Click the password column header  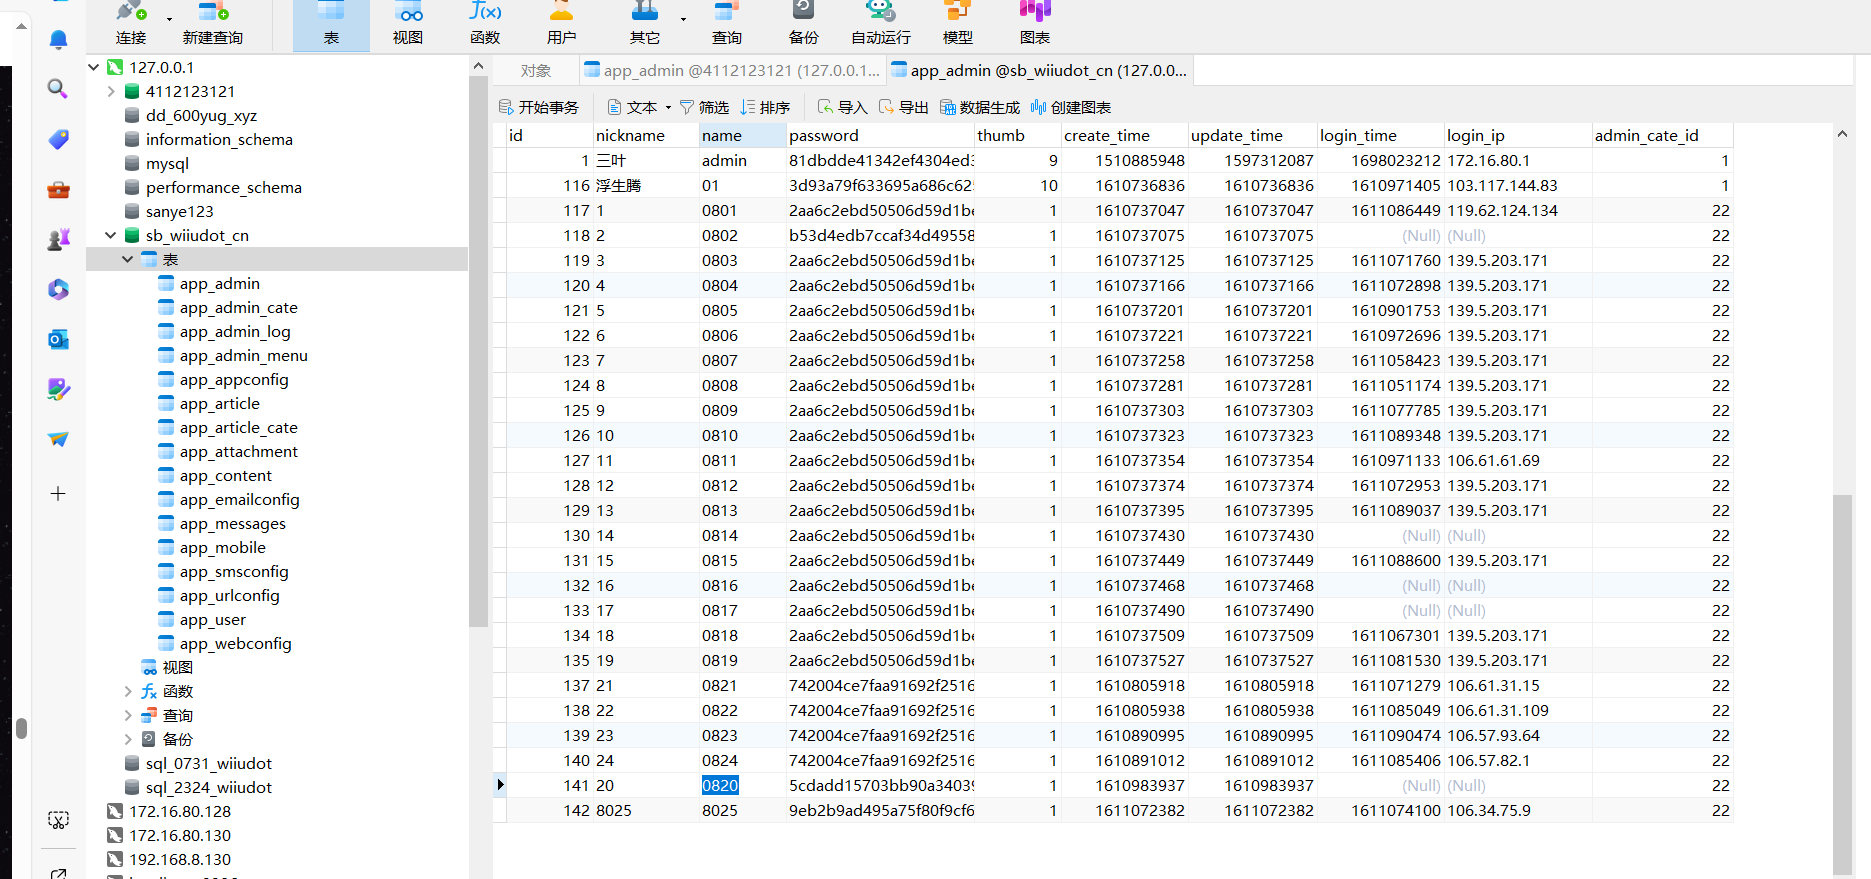pyautogui.click(x=879, y=135)
